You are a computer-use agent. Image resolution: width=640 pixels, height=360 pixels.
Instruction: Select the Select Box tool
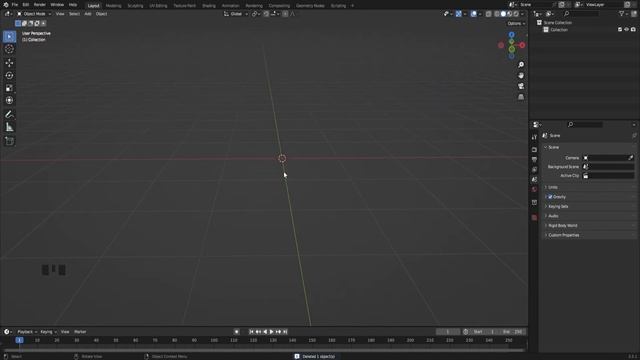[x=9, y=36]
